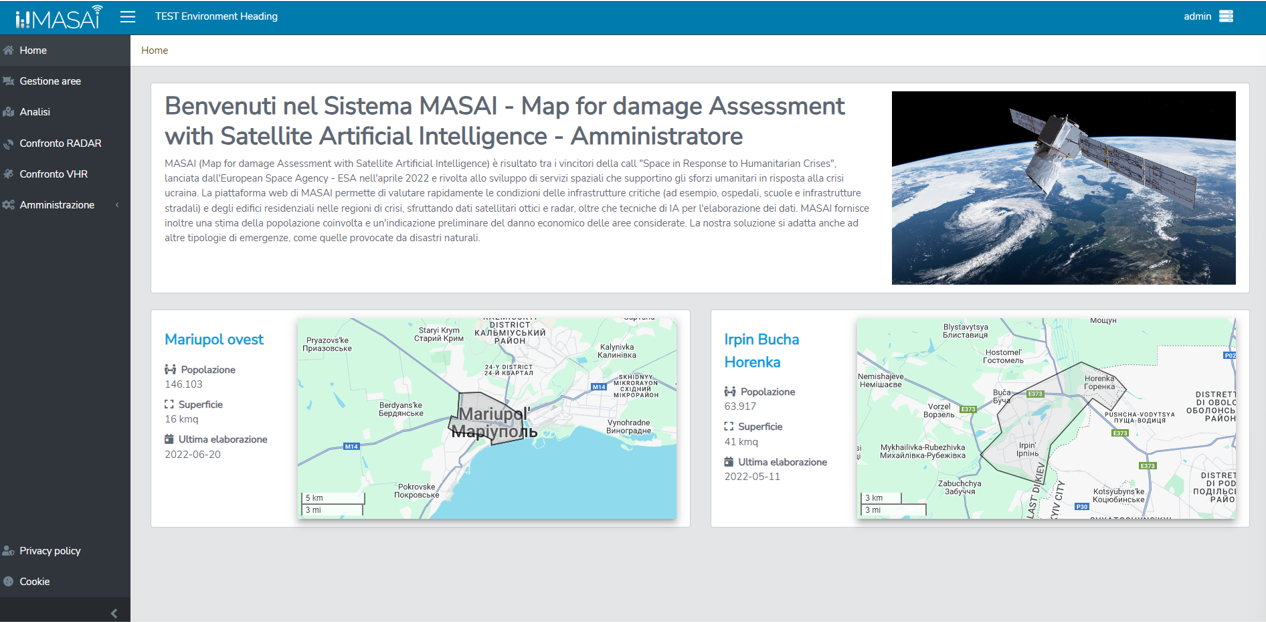Screen dimensions: 1266x622
Task: Click the Analisi chart icon
Action: point(9,112)
